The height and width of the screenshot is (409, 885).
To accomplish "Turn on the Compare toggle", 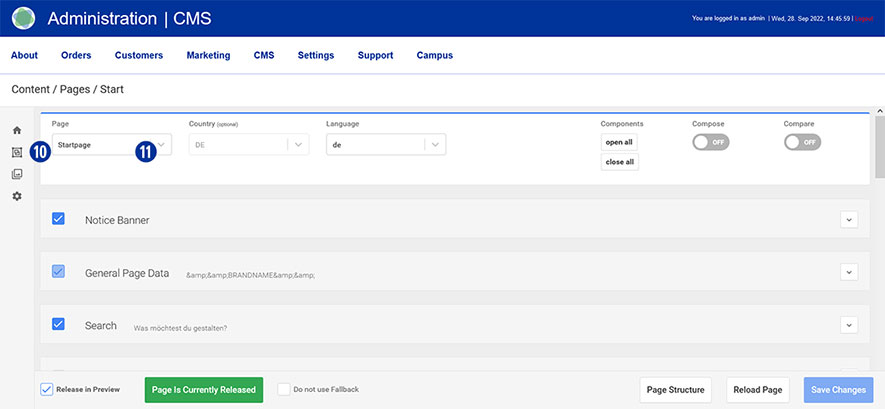I will pos(802,143).
